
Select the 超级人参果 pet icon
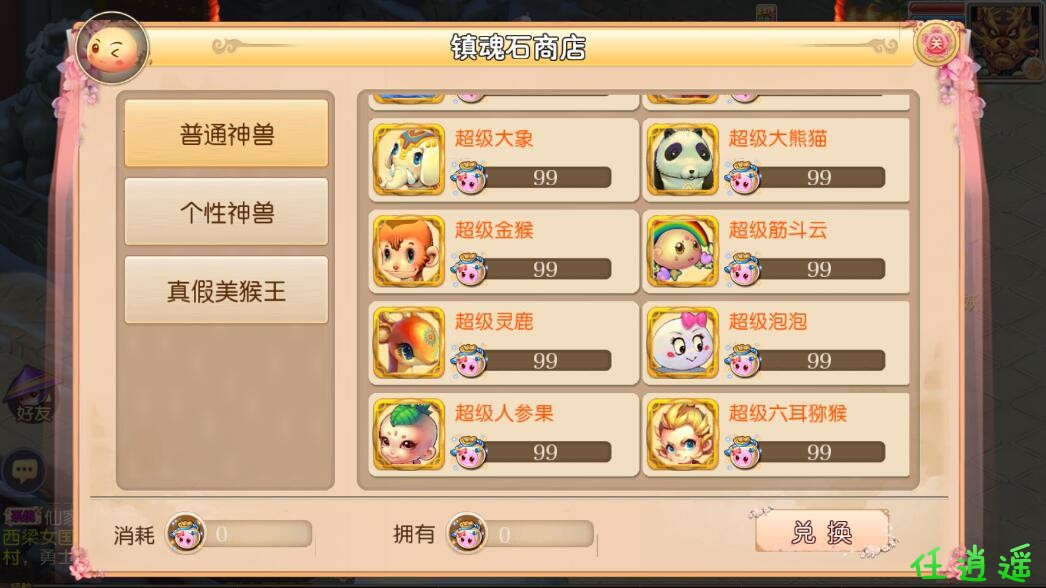(408, 434)
